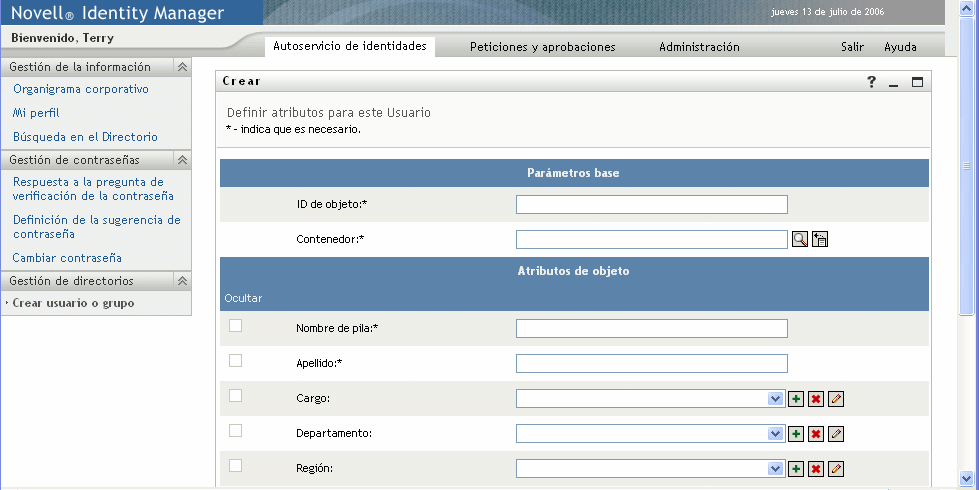Image resolution: width=979 pixels, height=490 pixels.
Task: Toggle the hide checkbox for Nombre de pila
Action: pyautogui.click(x=236, y=325)
